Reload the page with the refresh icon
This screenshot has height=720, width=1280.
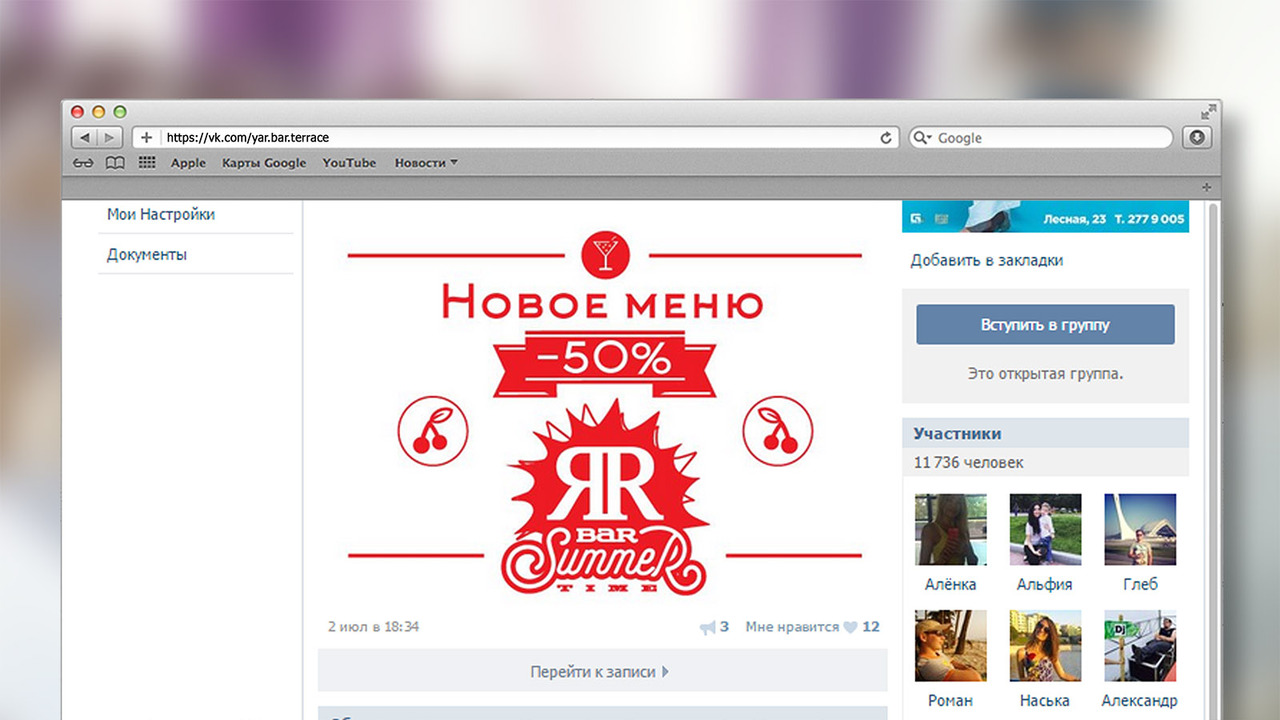(885, 138)
